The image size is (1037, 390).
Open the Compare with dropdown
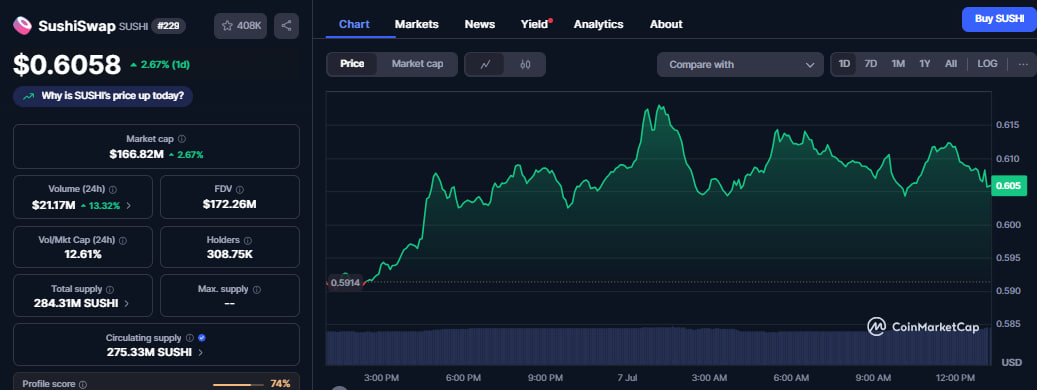(740, 65)
